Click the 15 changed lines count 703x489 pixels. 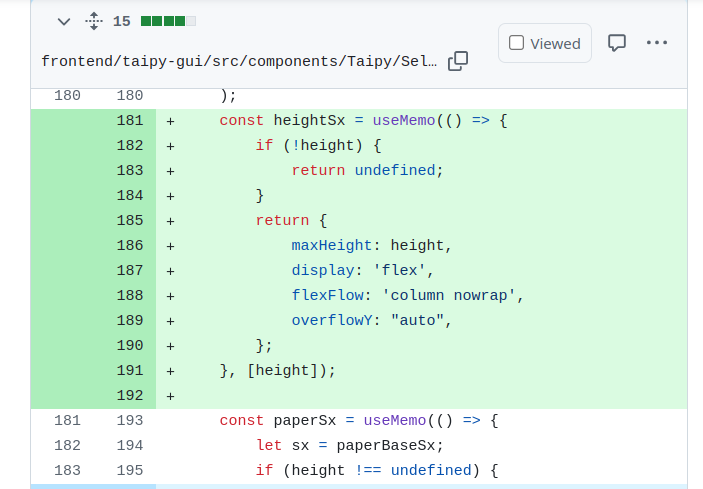coord(122,21)
